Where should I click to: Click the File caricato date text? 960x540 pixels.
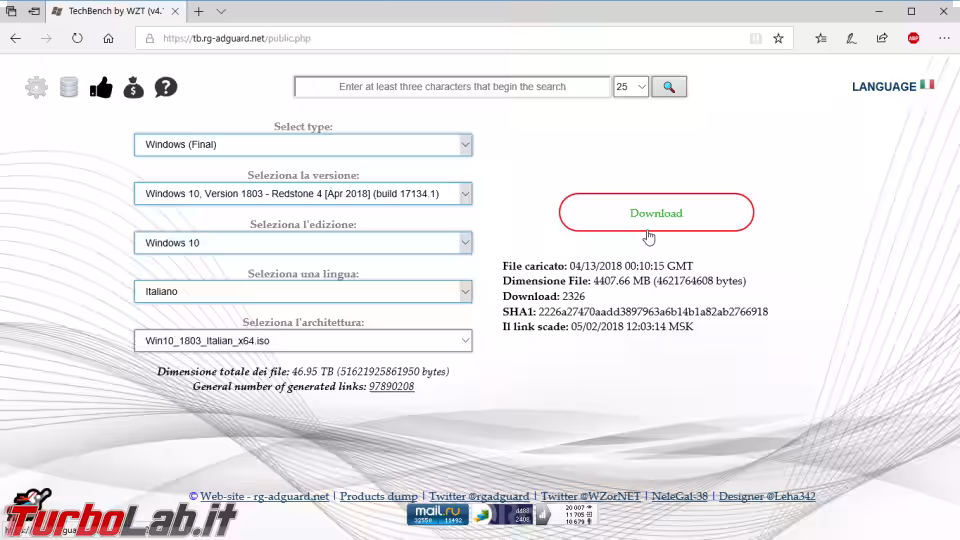pos(631,266)
